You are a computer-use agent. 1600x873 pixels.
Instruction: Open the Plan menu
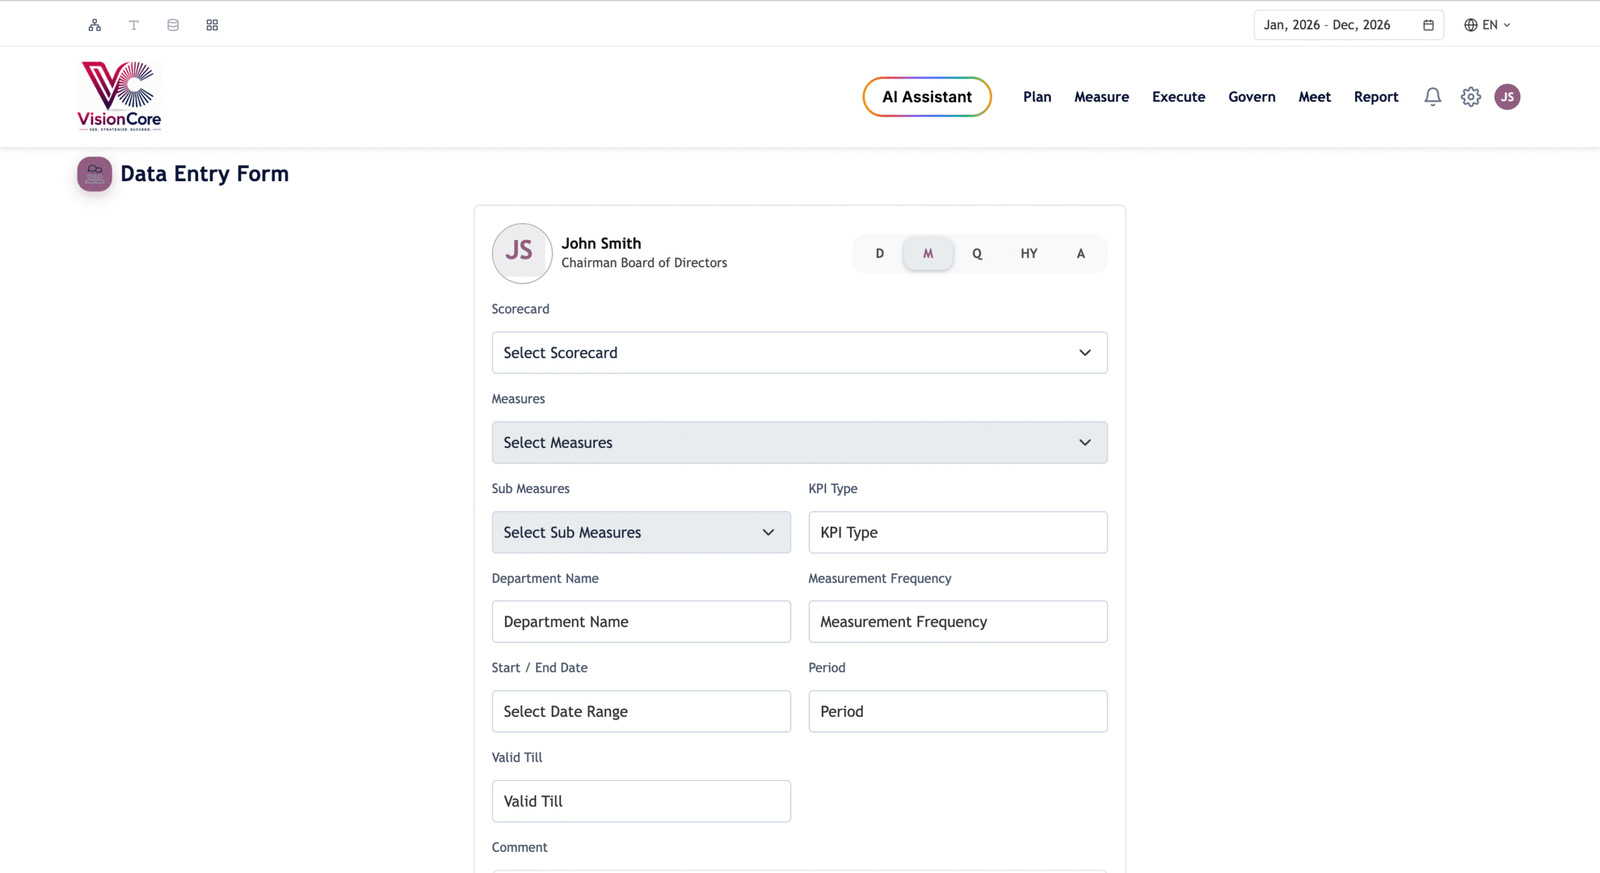pyautogui.click(x=1037, y=97)
